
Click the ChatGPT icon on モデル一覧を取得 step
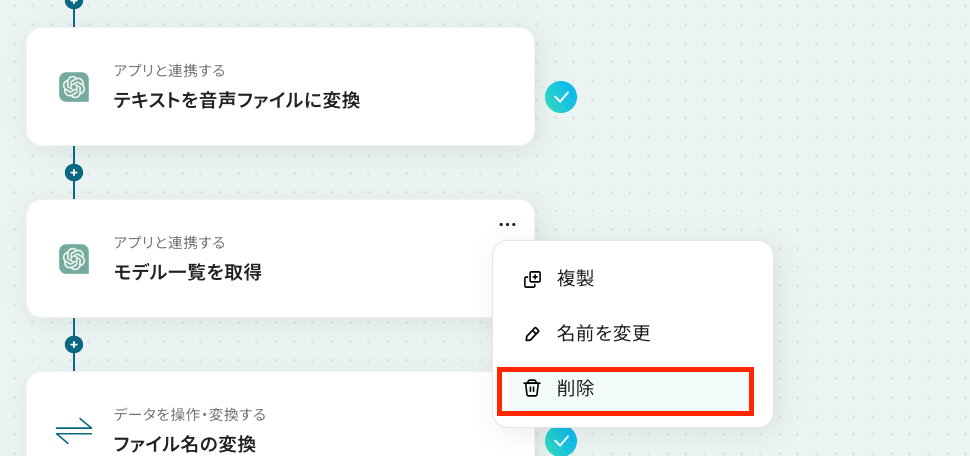tap(74, 259)
